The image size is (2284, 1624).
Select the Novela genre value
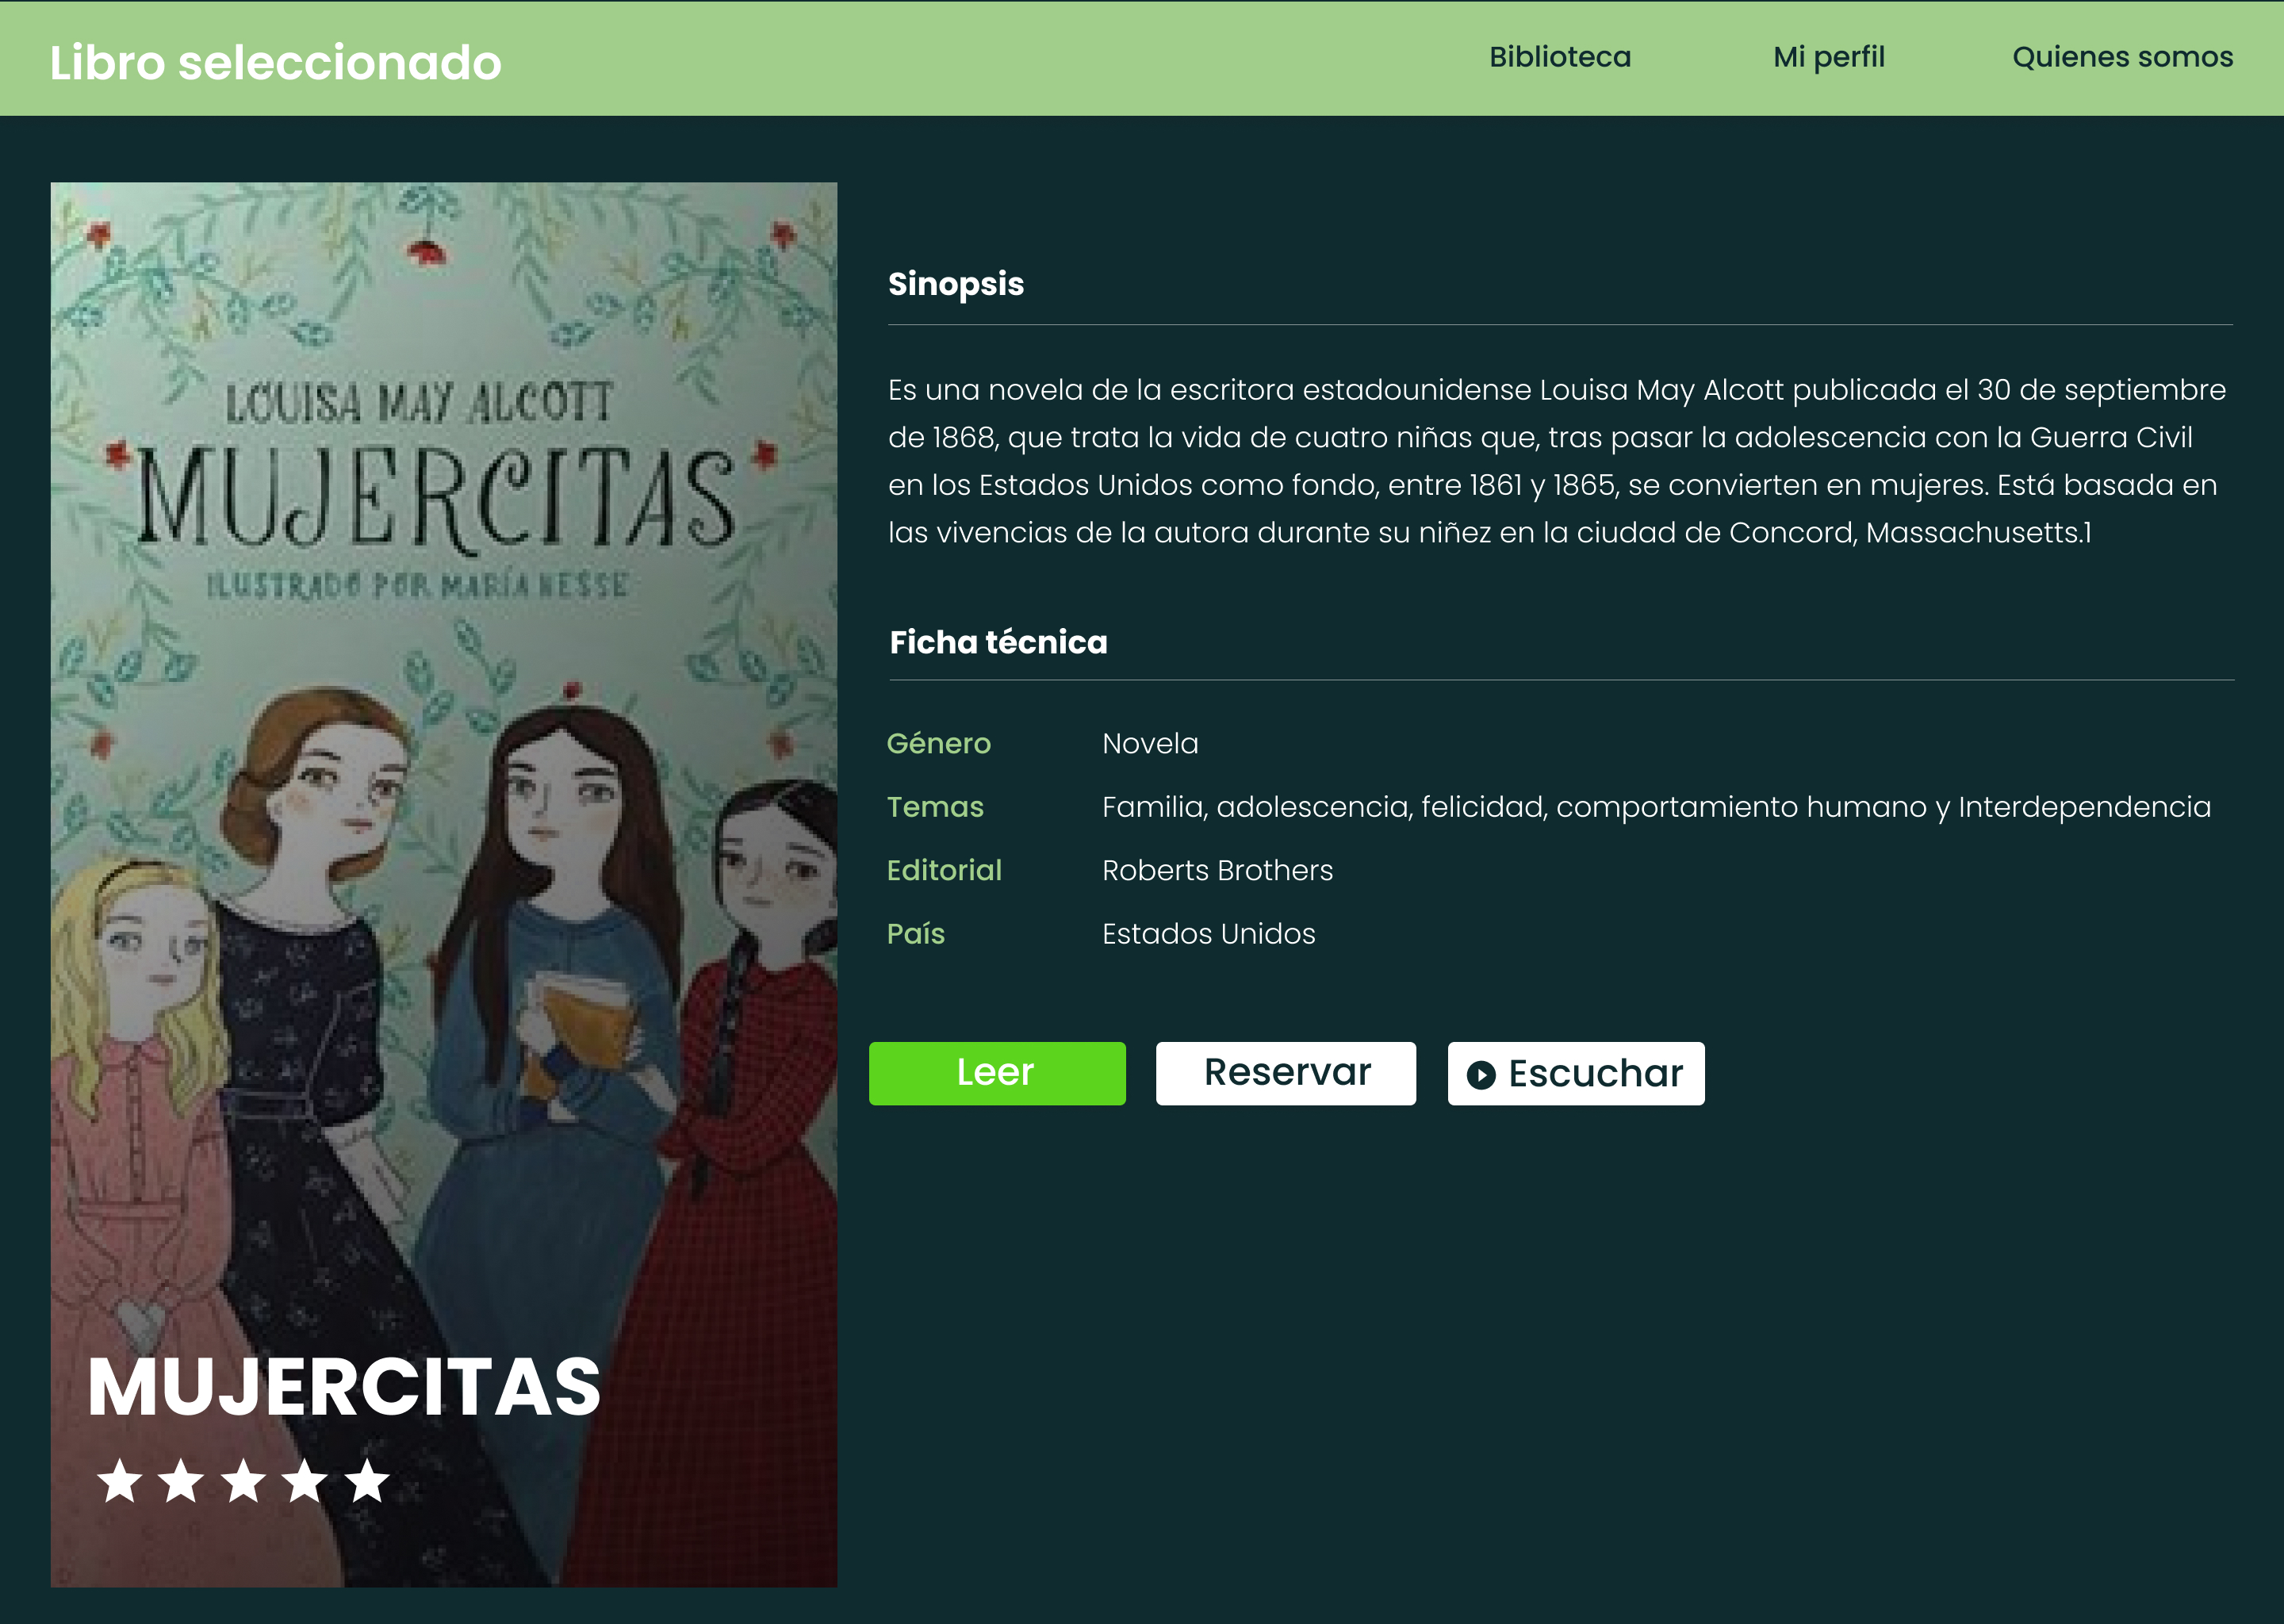click(1148, 743)
